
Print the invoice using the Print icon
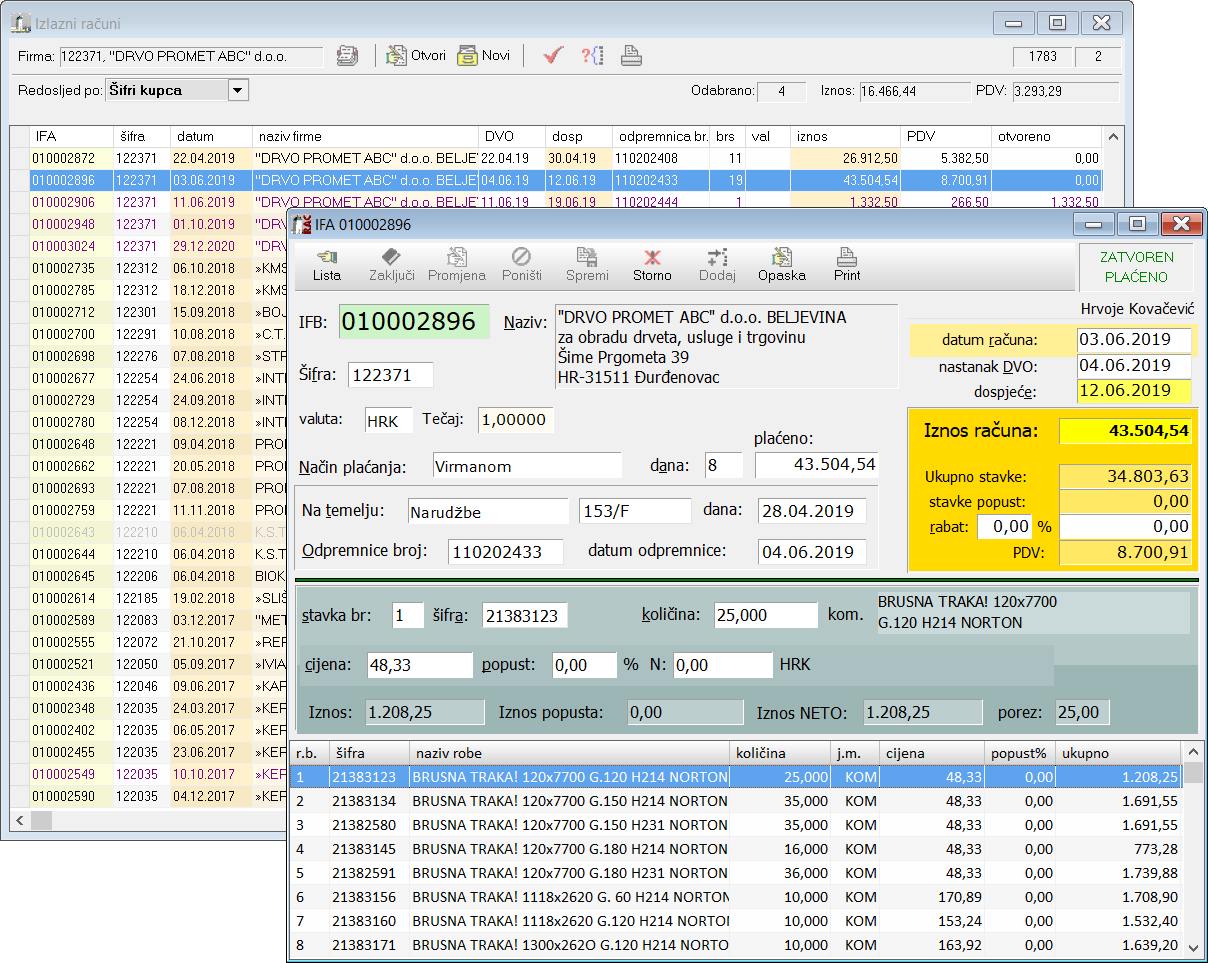coord(846,265)
